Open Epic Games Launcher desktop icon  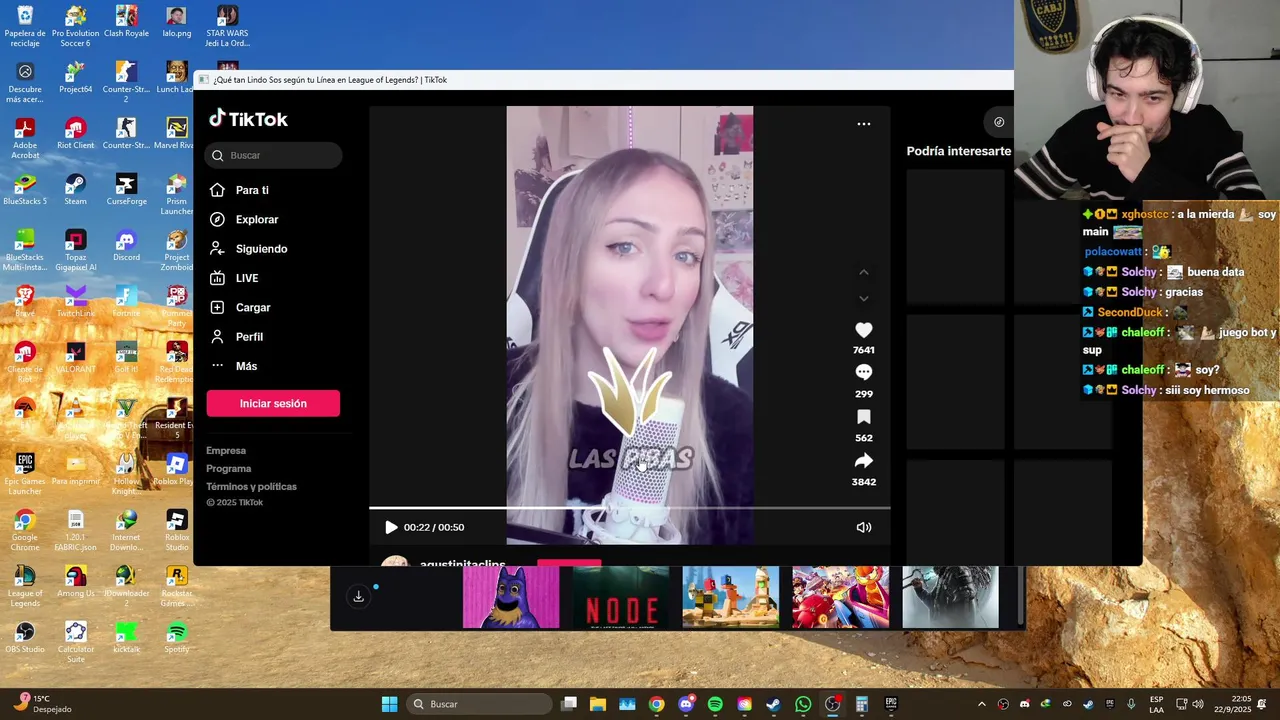tap(25, 475)
